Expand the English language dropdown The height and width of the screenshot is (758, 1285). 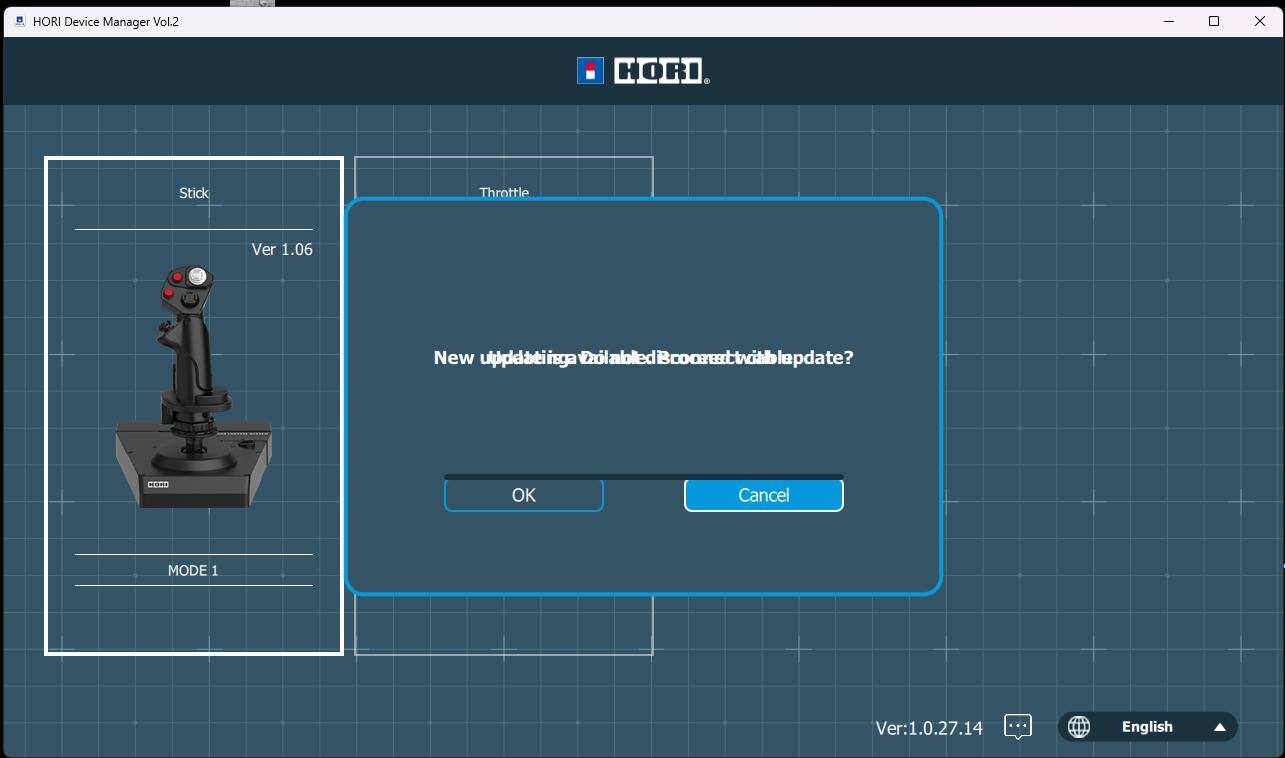(1147, 727)
